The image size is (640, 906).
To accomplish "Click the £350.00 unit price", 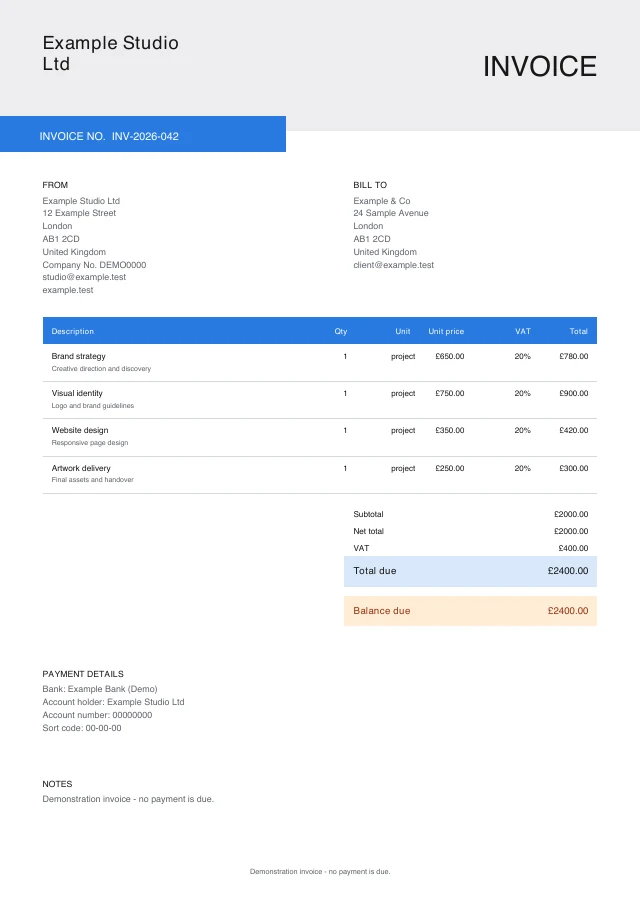I will point(449,430).
